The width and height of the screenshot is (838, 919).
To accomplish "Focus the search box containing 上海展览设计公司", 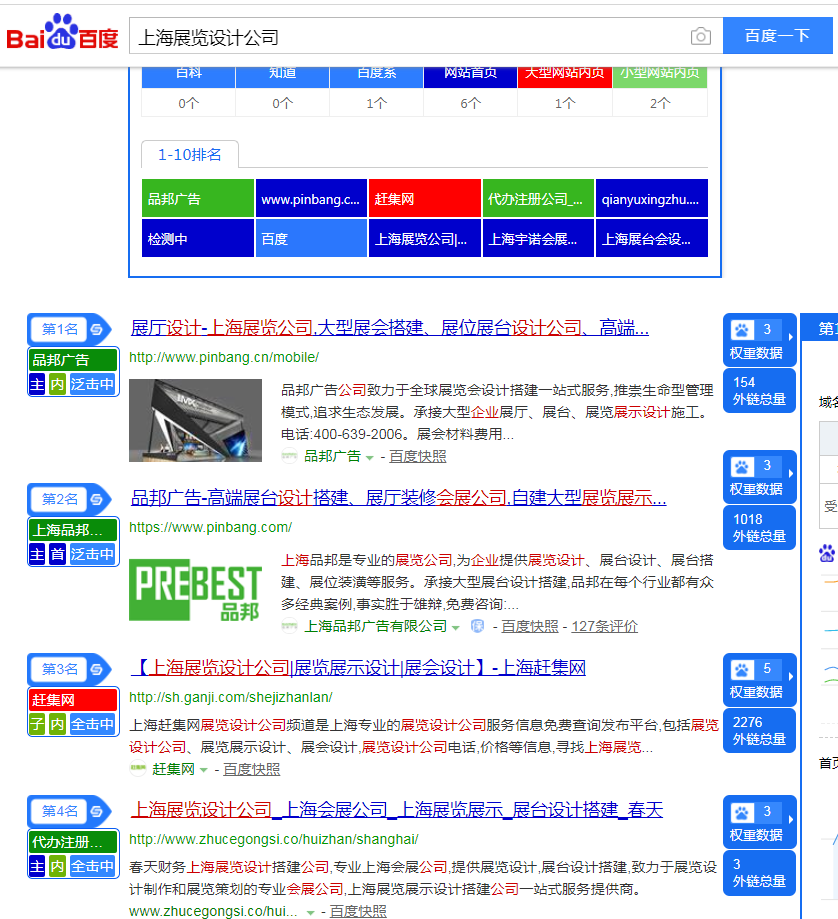I will [x=410, y=36].
